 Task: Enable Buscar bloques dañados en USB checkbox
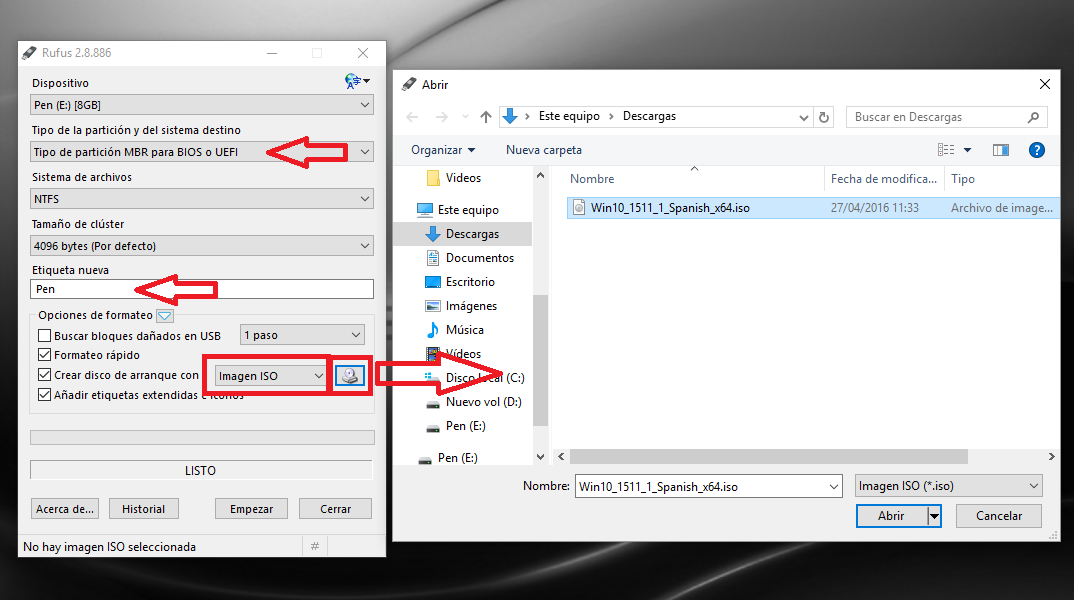pyautogui.click(x=44, y=336)
